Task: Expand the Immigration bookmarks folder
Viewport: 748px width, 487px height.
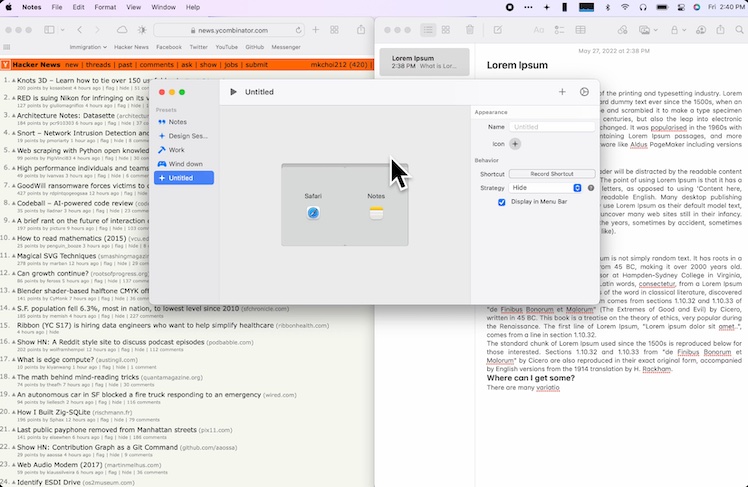Action: [x=90, y=47]
